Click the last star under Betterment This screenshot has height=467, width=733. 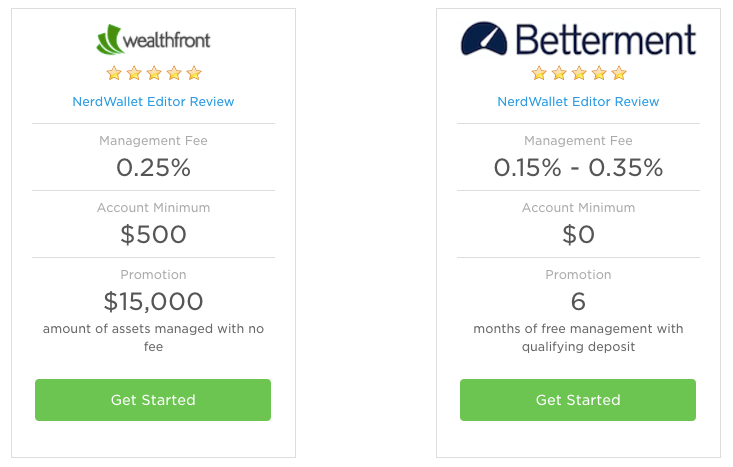pyautogui.click(x=619, y=73)
